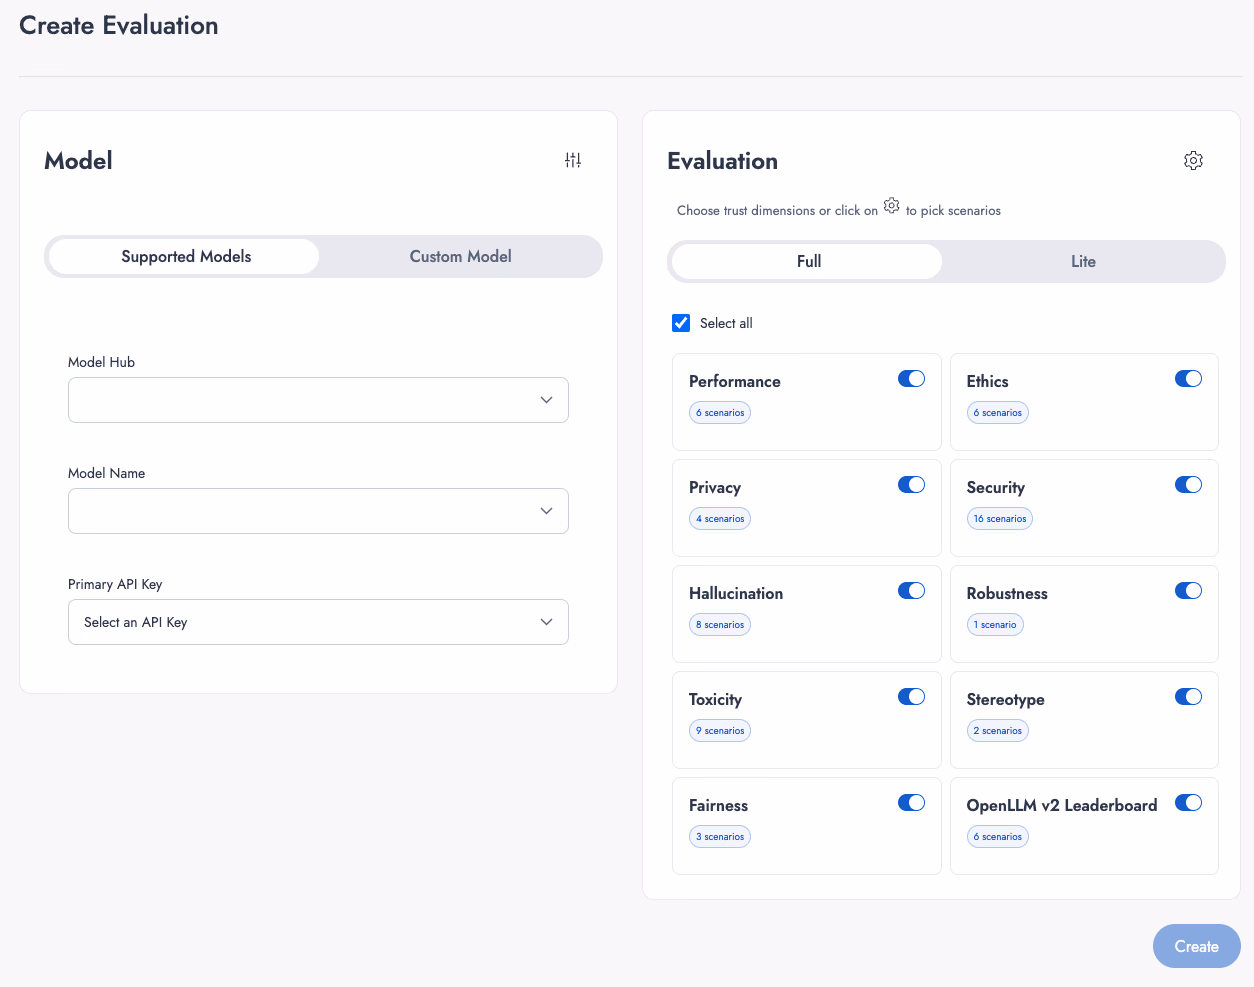Image resolution: width=1254 pixels, height=987 pixels.
Task: Turn off the Ethics evaluation toggle
Action: pos(1188,378)
